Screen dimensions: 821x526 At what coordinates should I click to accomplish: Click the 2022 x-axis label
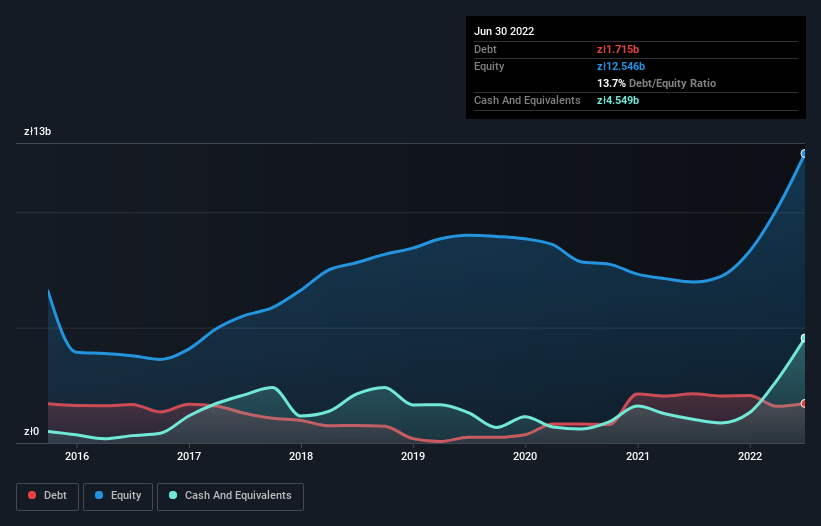tap(750, 456)
